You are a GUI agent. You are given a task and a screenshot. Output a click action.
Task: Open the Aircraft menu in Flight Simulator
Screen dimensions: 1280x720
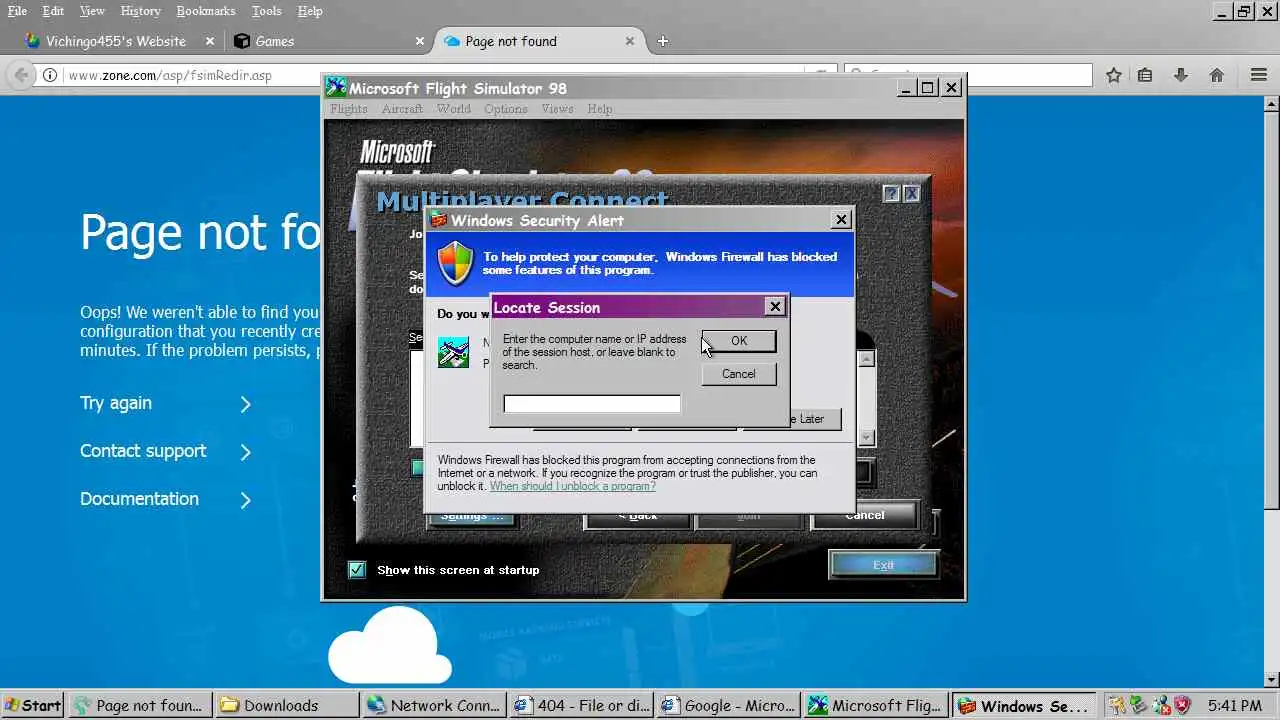click(x=402, y=109)
